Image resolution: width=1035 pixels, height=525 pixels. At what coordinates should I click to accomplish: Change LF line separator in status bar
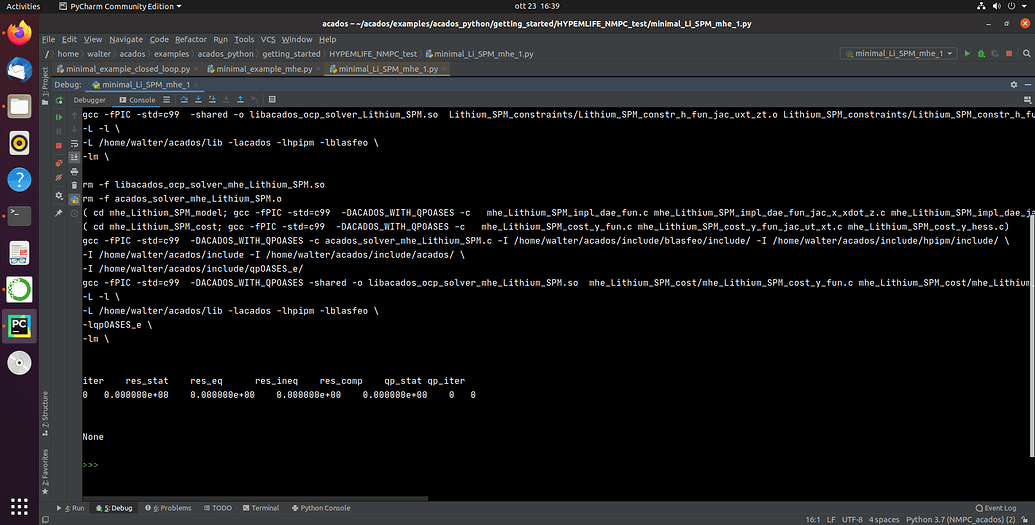[831, 520]
